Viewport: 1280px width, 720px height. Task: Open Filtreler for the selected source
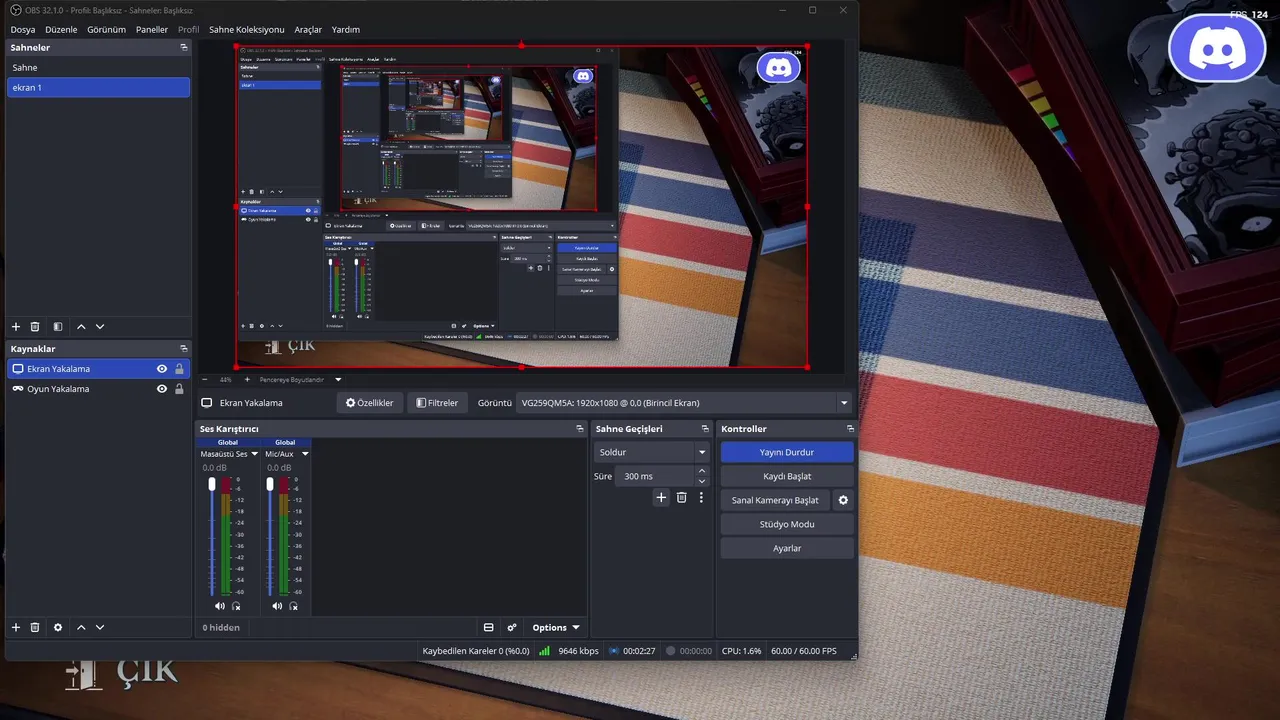437,403
